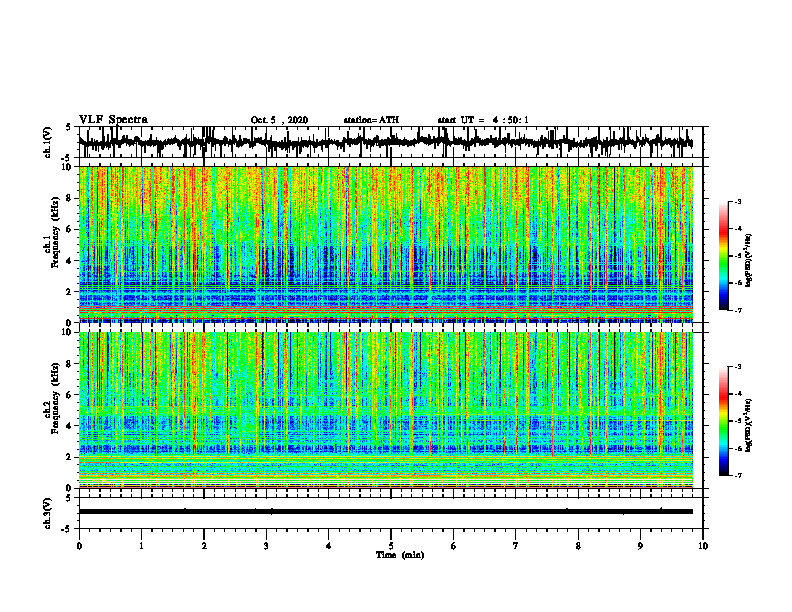
Task: Click the "VLF Spectra" plot title
Action: [113, 120]
